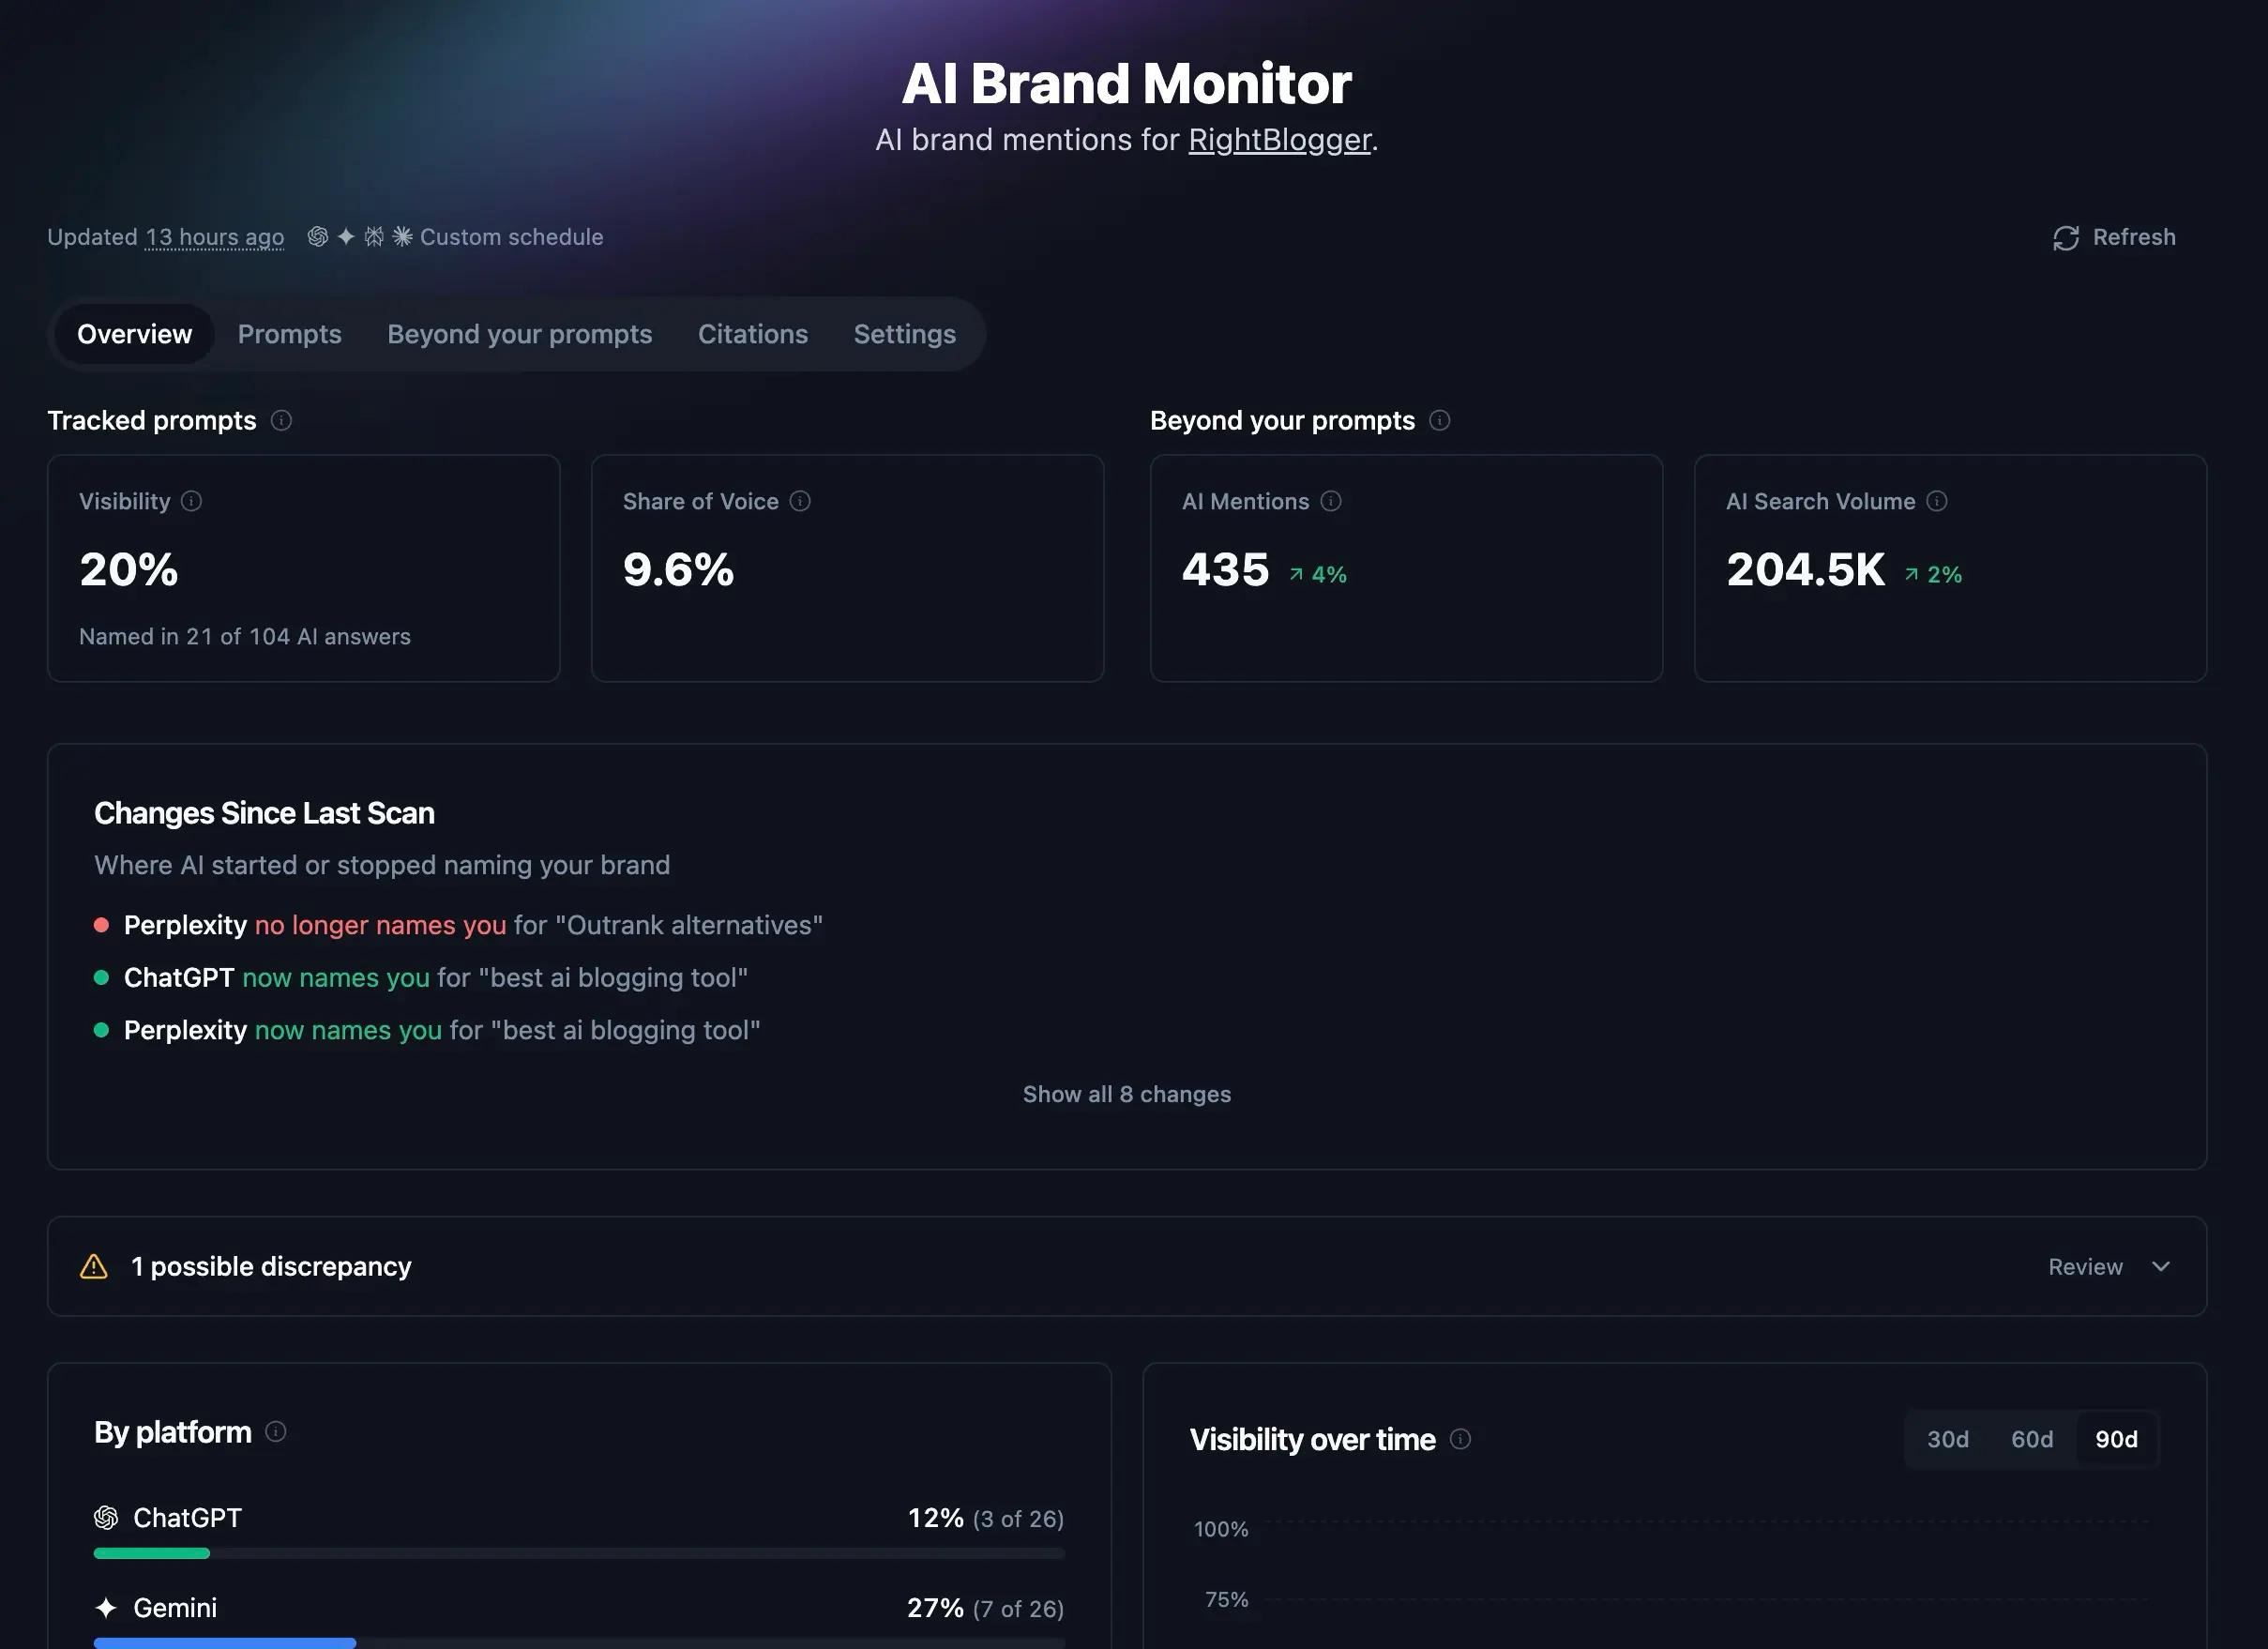Viewport: 2268px width, 1649px height.
Task: Switch to the Overview tab
Action: [x=134, y=334]
